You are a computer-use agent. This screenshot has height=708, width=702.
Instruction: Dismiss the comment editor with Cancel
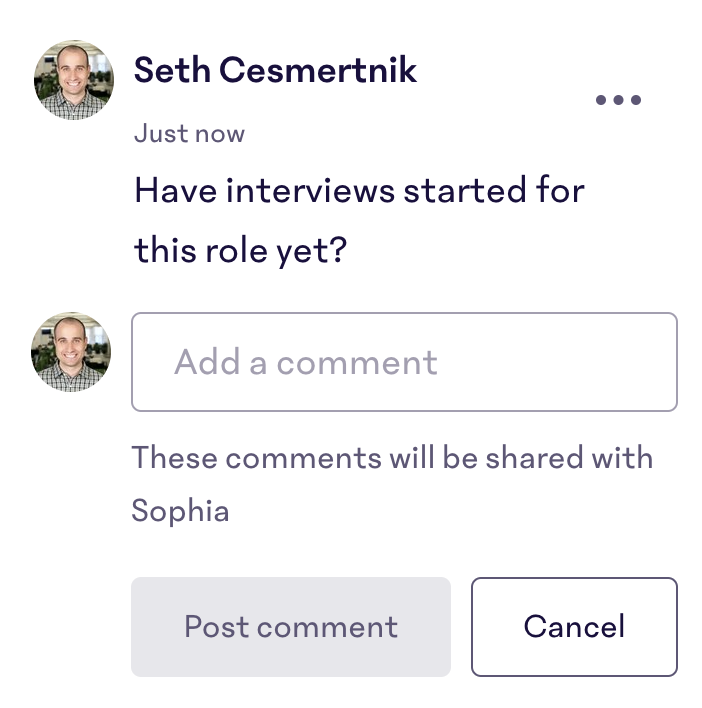[x=574, y=627]
